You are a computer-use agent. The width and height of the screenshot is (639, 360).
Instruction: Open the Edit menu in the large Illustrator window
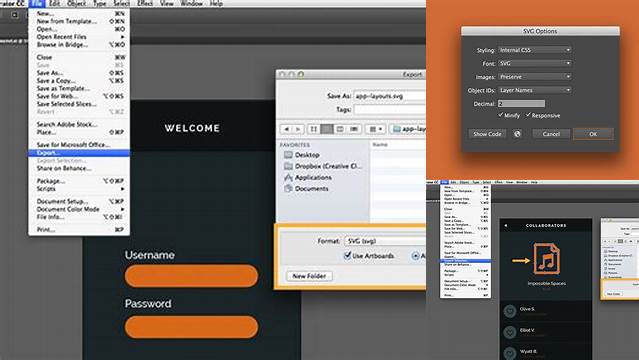[55, 4]
